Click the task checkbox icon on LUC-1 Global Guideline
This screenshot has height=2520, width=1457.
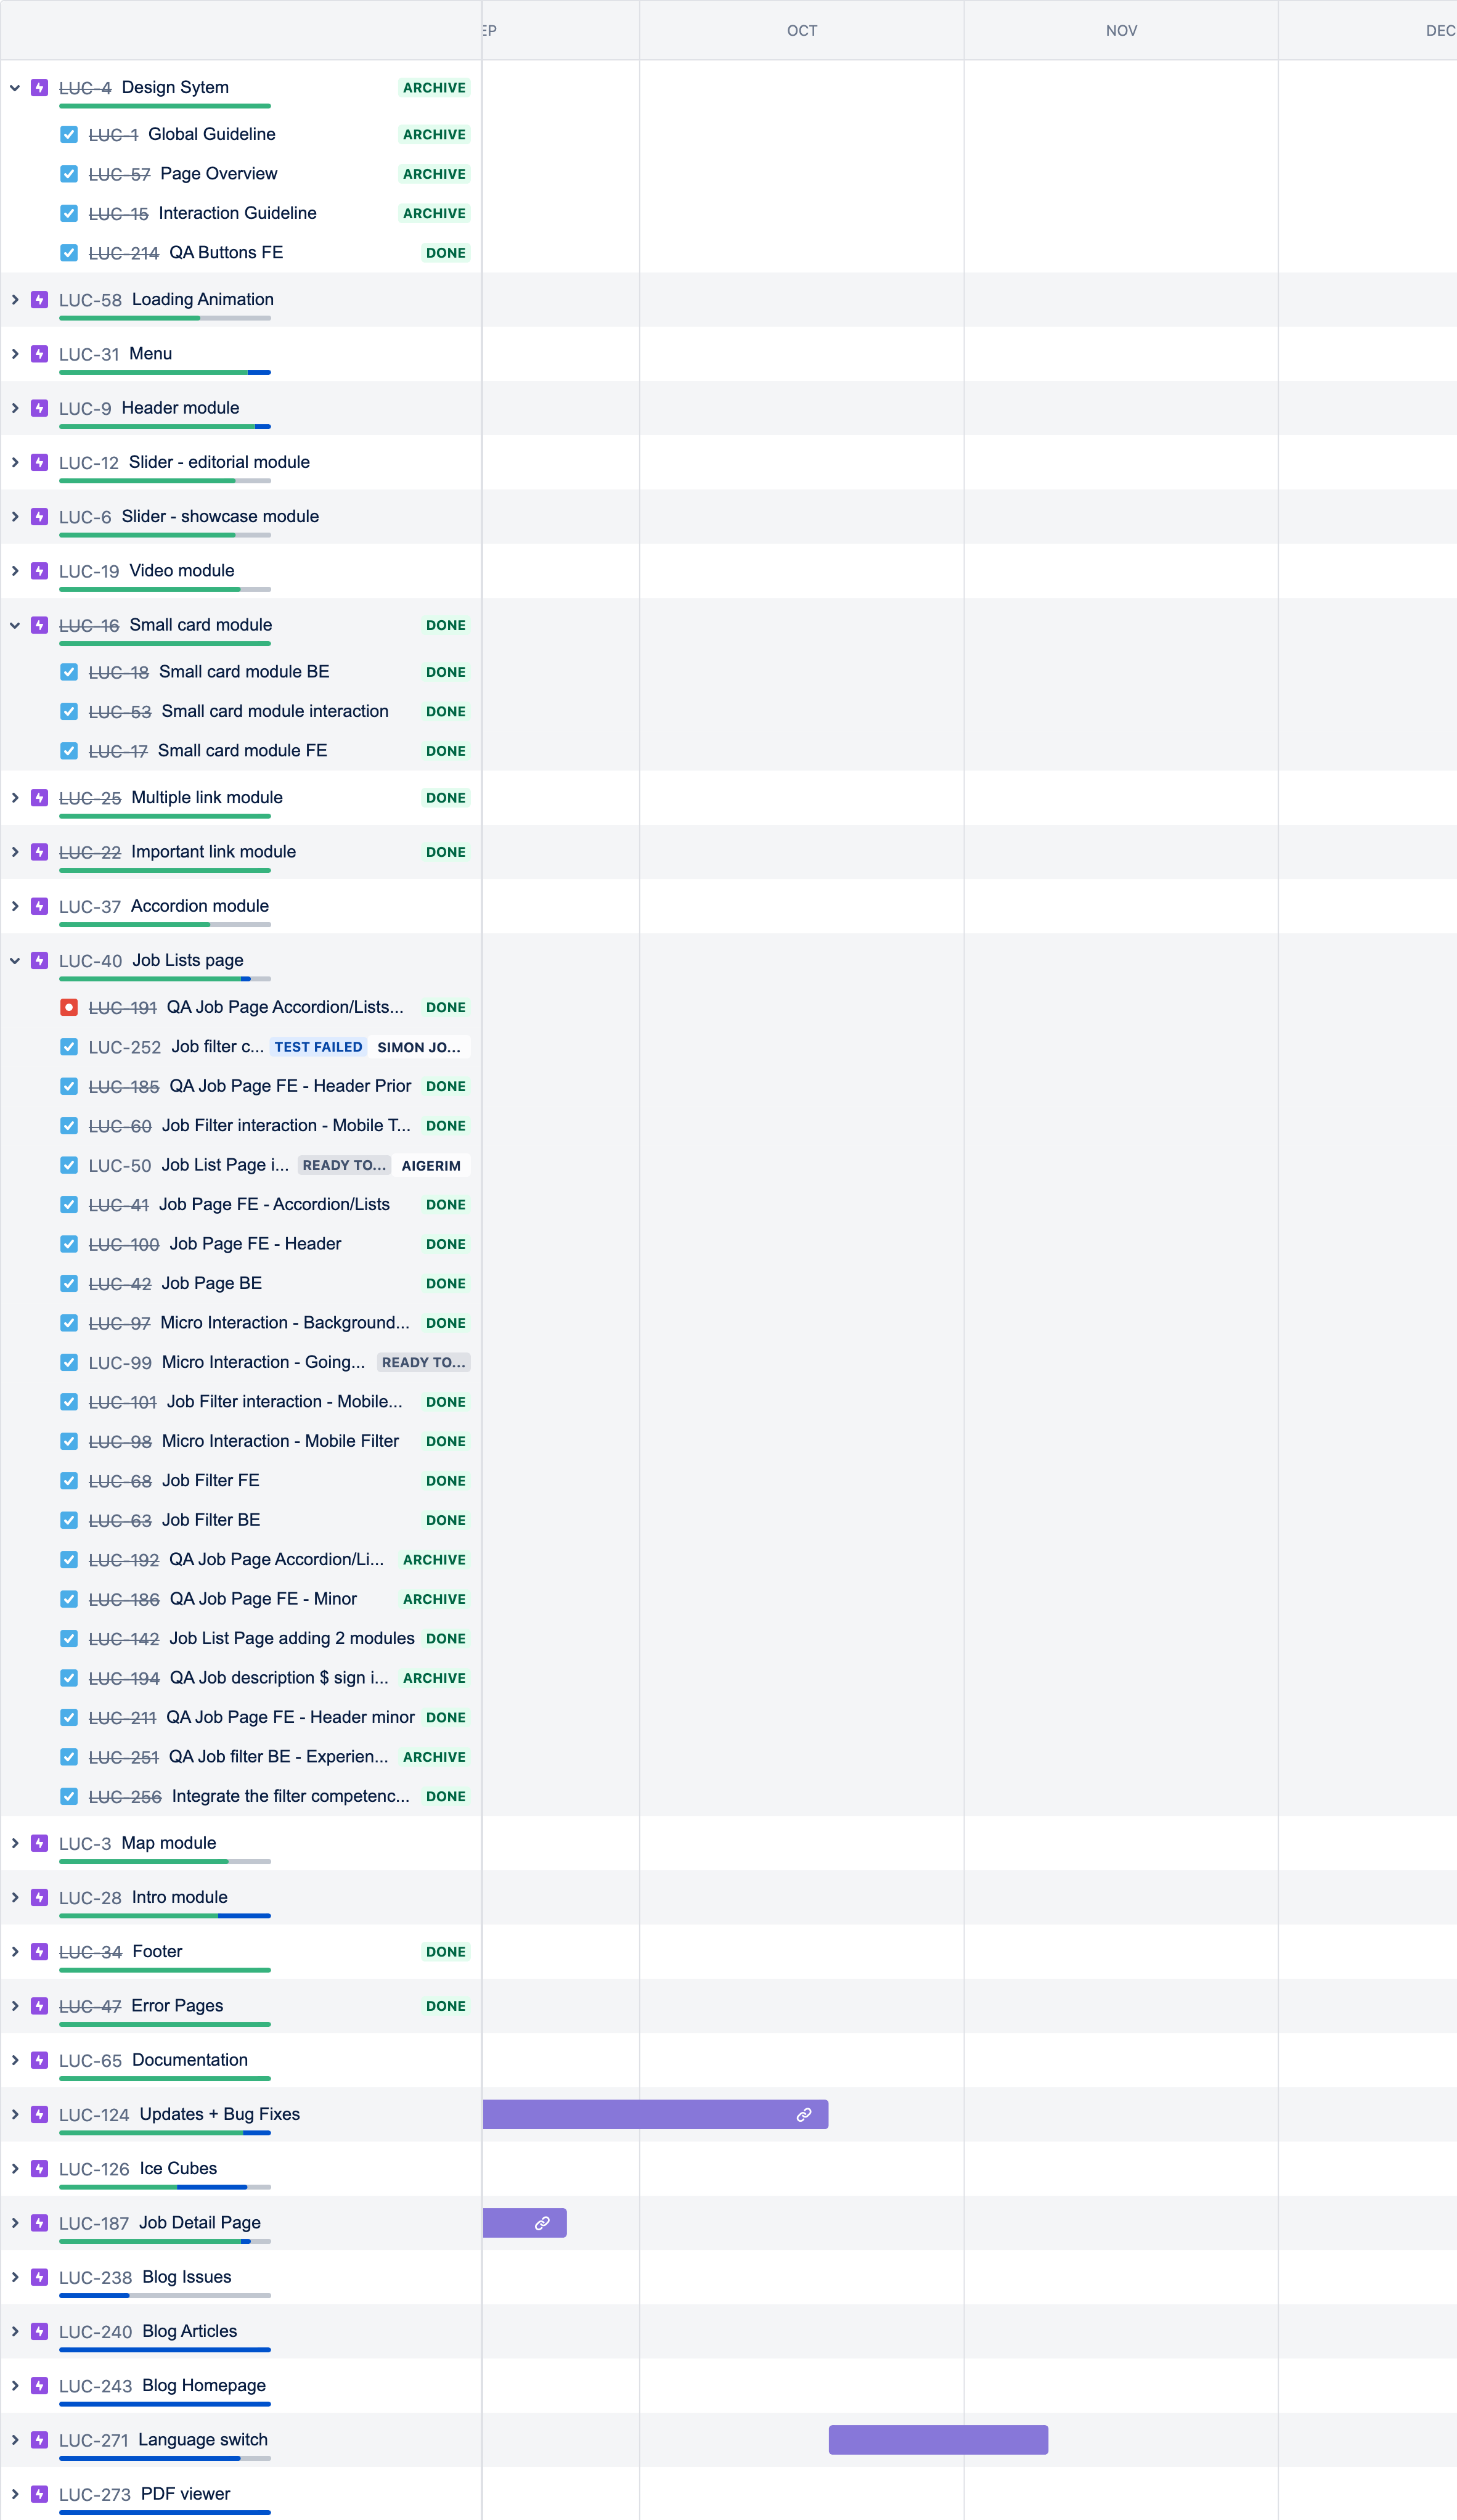tap(69, 134)
